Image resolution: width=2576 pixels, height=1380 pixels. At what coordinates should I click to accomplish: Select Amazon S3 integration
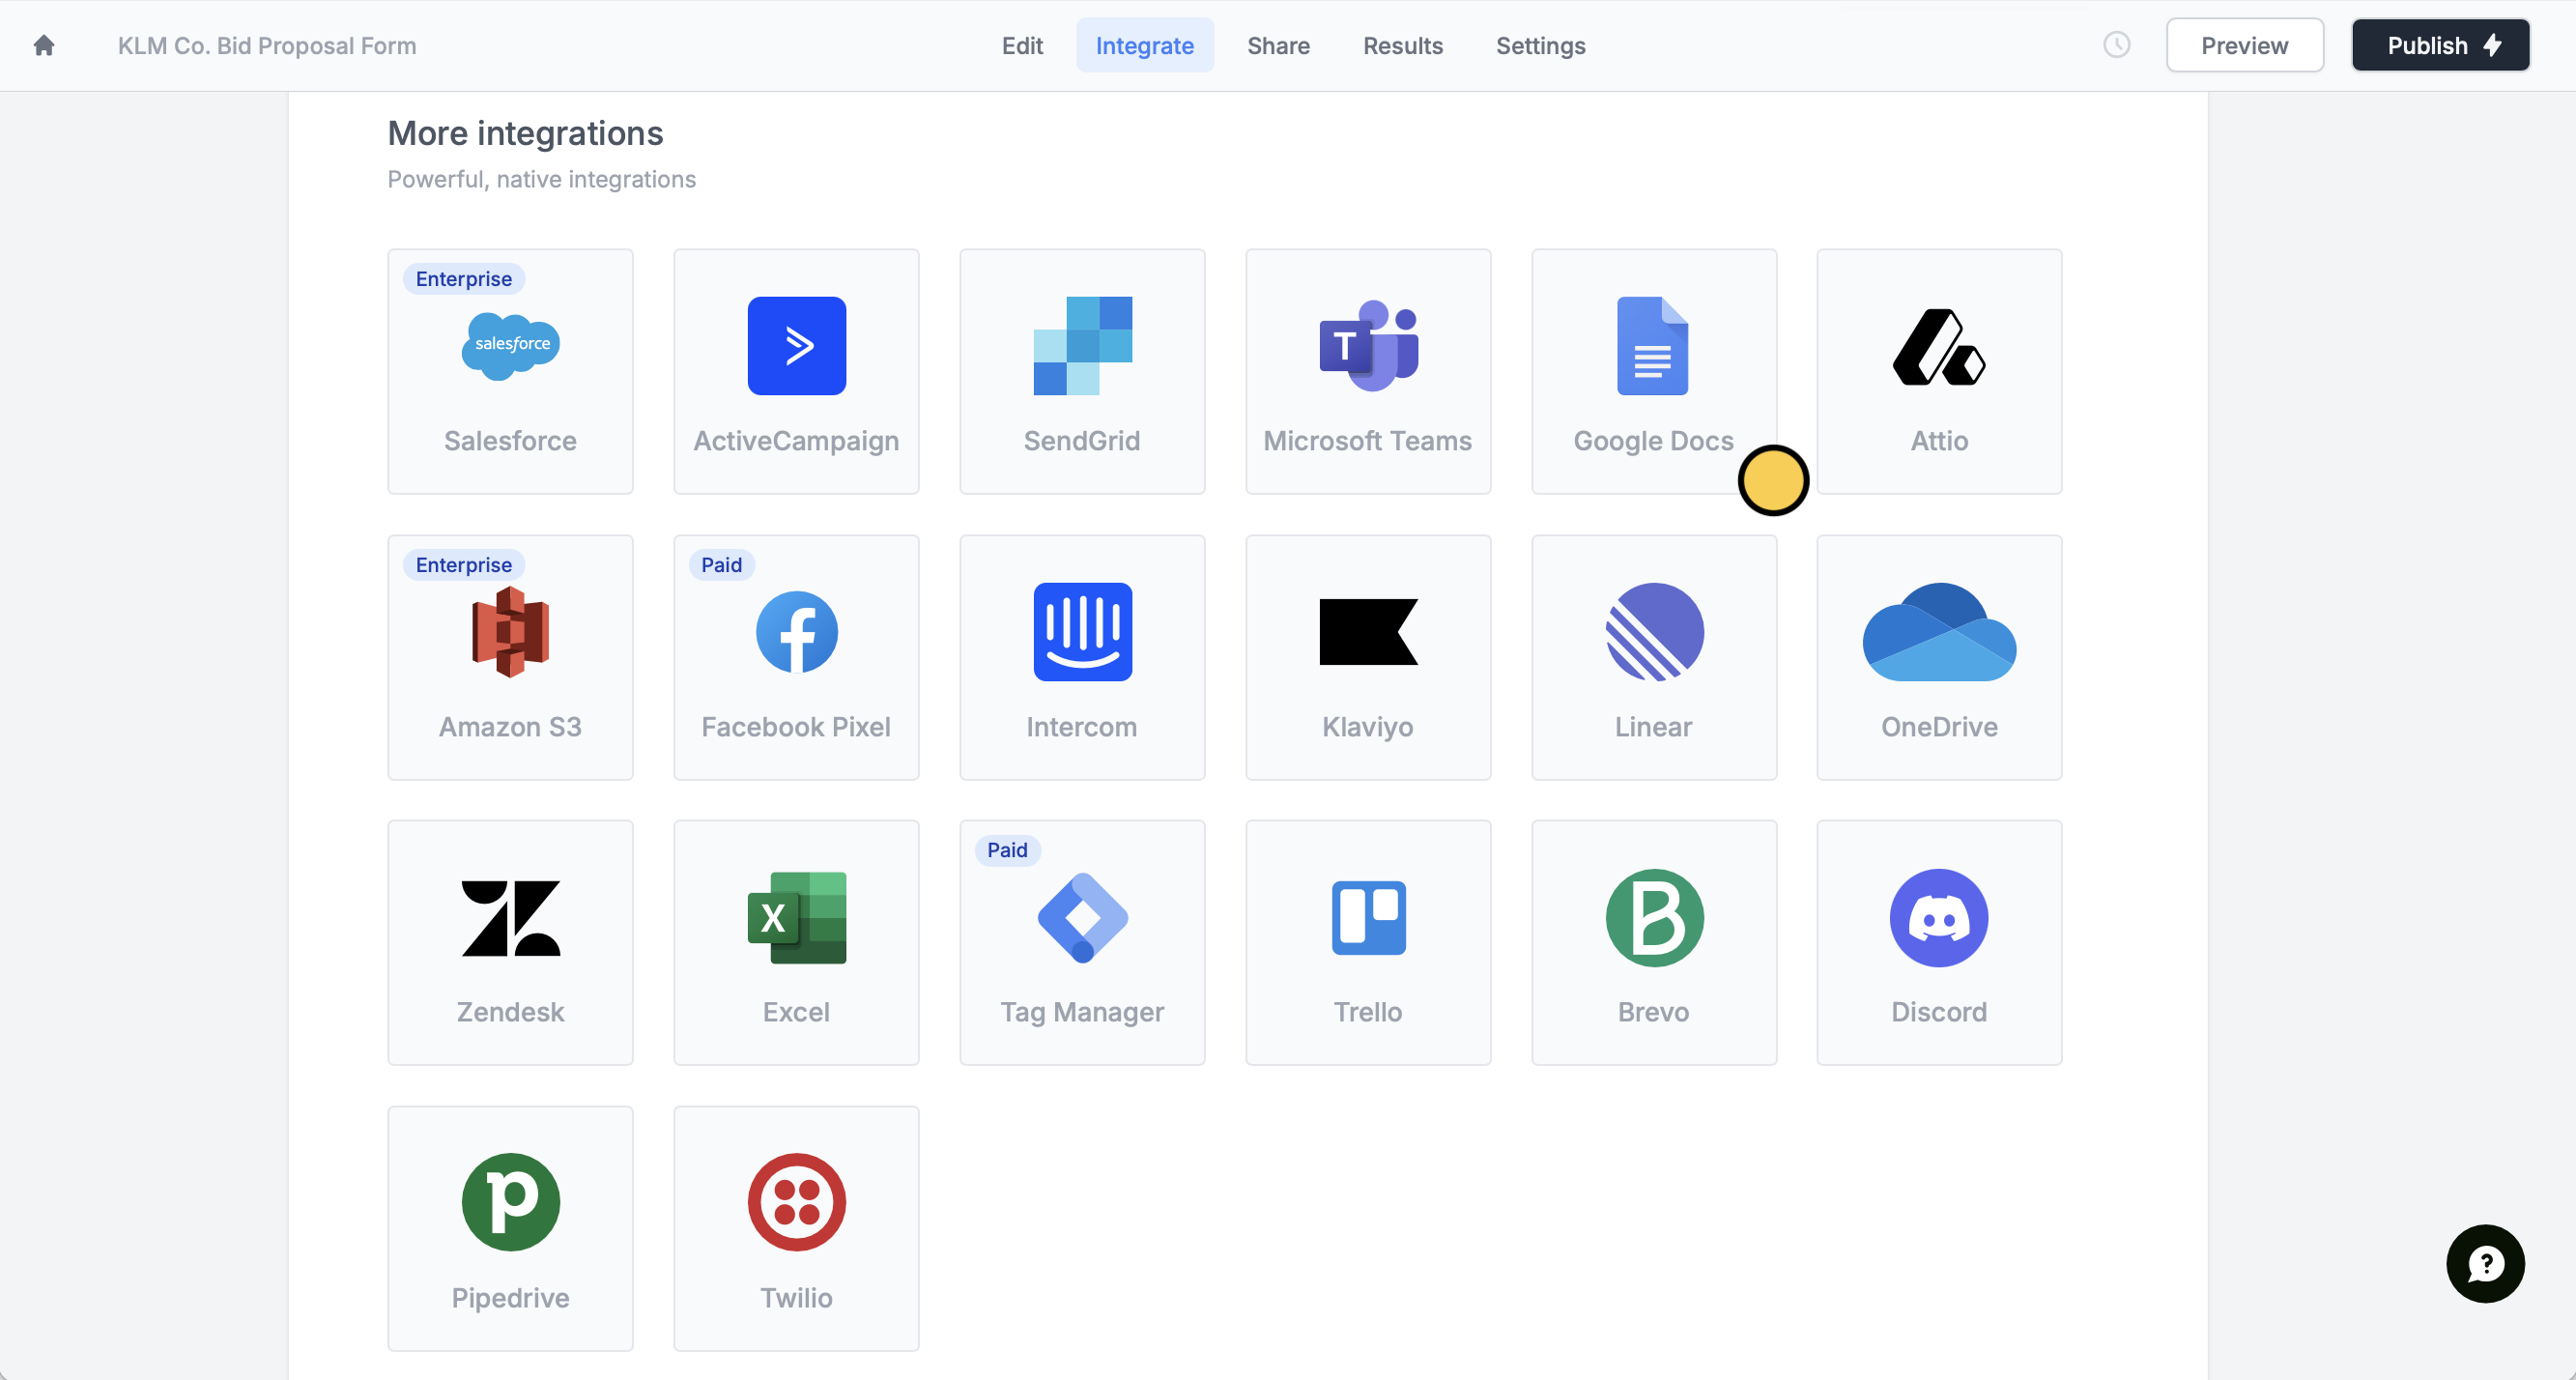510,657
